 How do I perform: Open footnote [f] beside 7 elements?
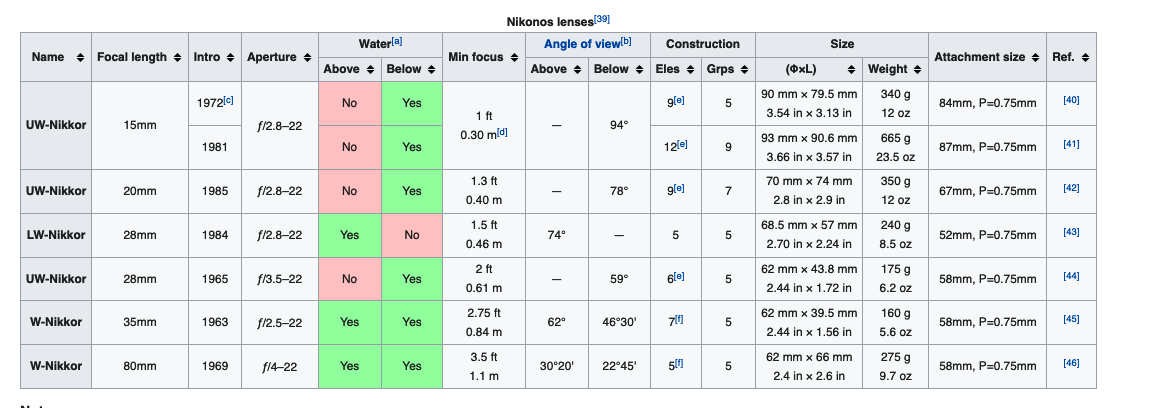pyautogui.click(x=678, y=319)
